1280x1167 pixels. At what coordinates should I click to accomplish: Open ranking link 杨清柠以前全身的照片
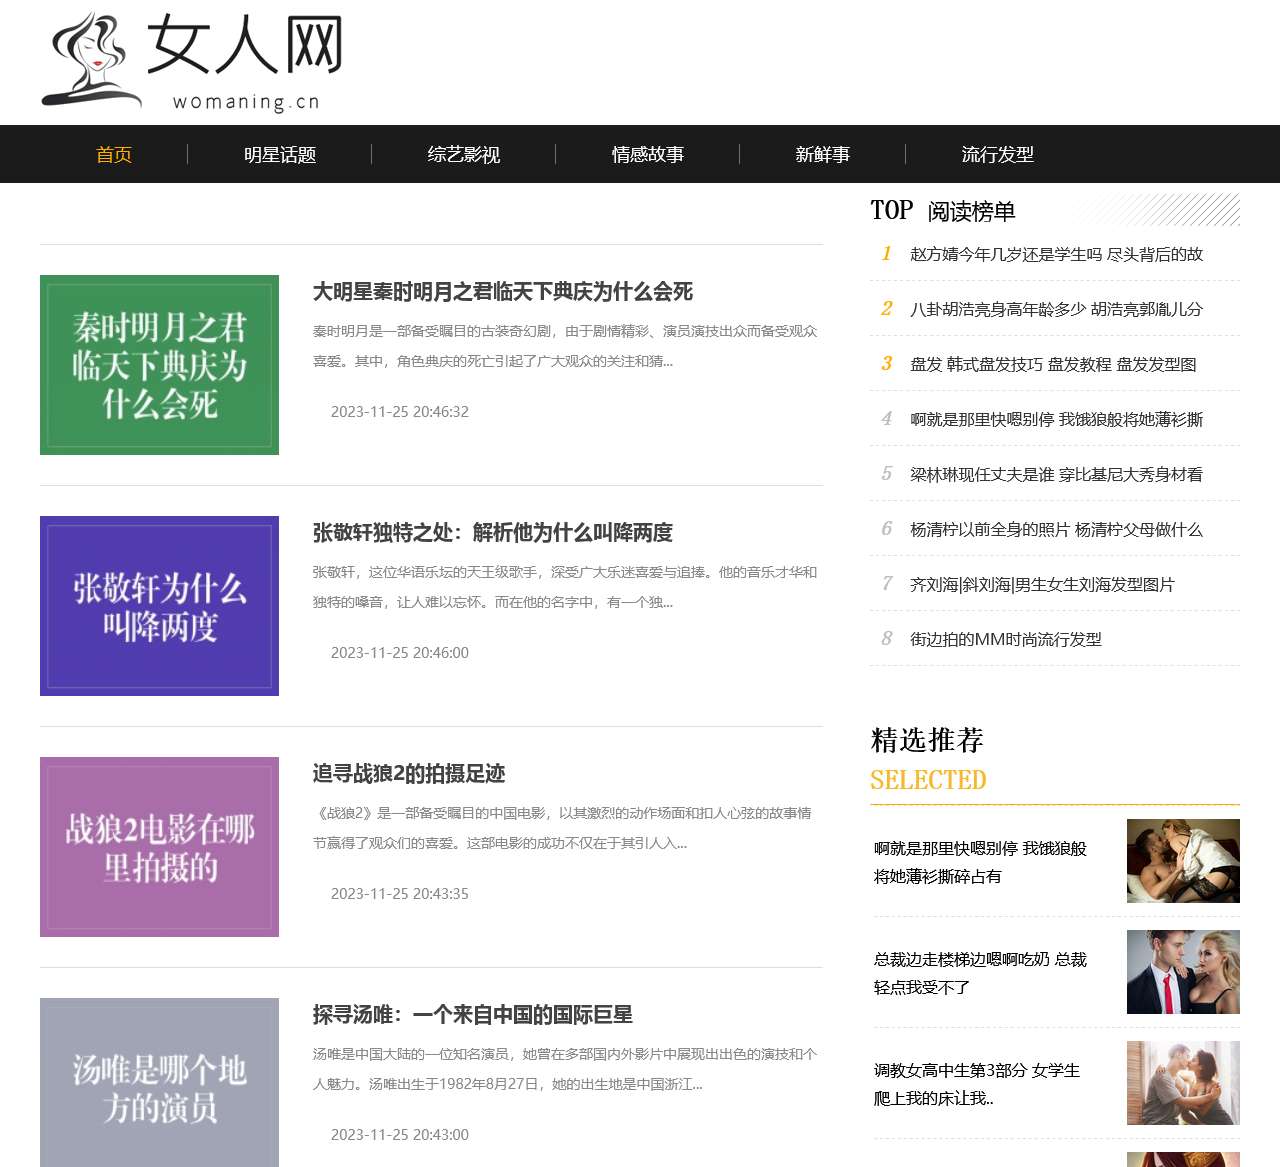coord(1056,529)
